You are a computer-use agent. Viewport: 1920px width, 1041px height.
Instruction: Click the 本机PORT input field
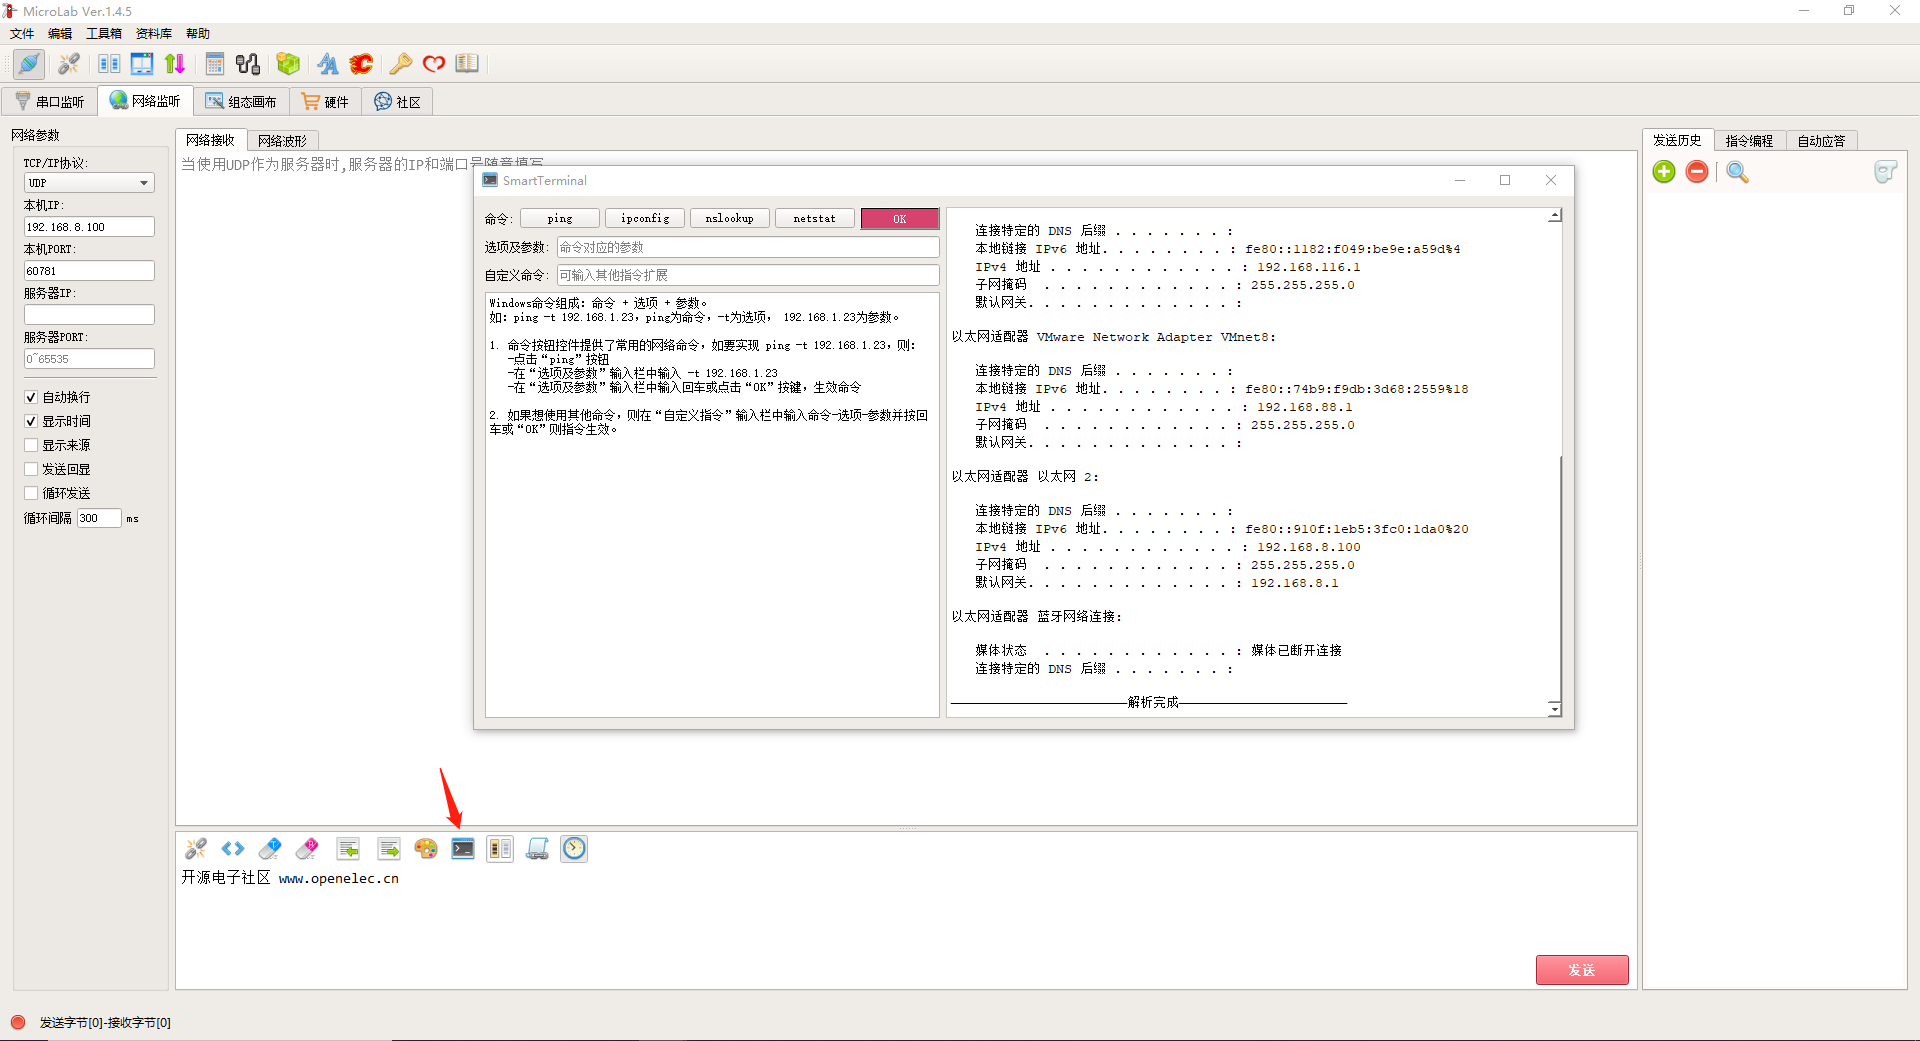point(89,271)
